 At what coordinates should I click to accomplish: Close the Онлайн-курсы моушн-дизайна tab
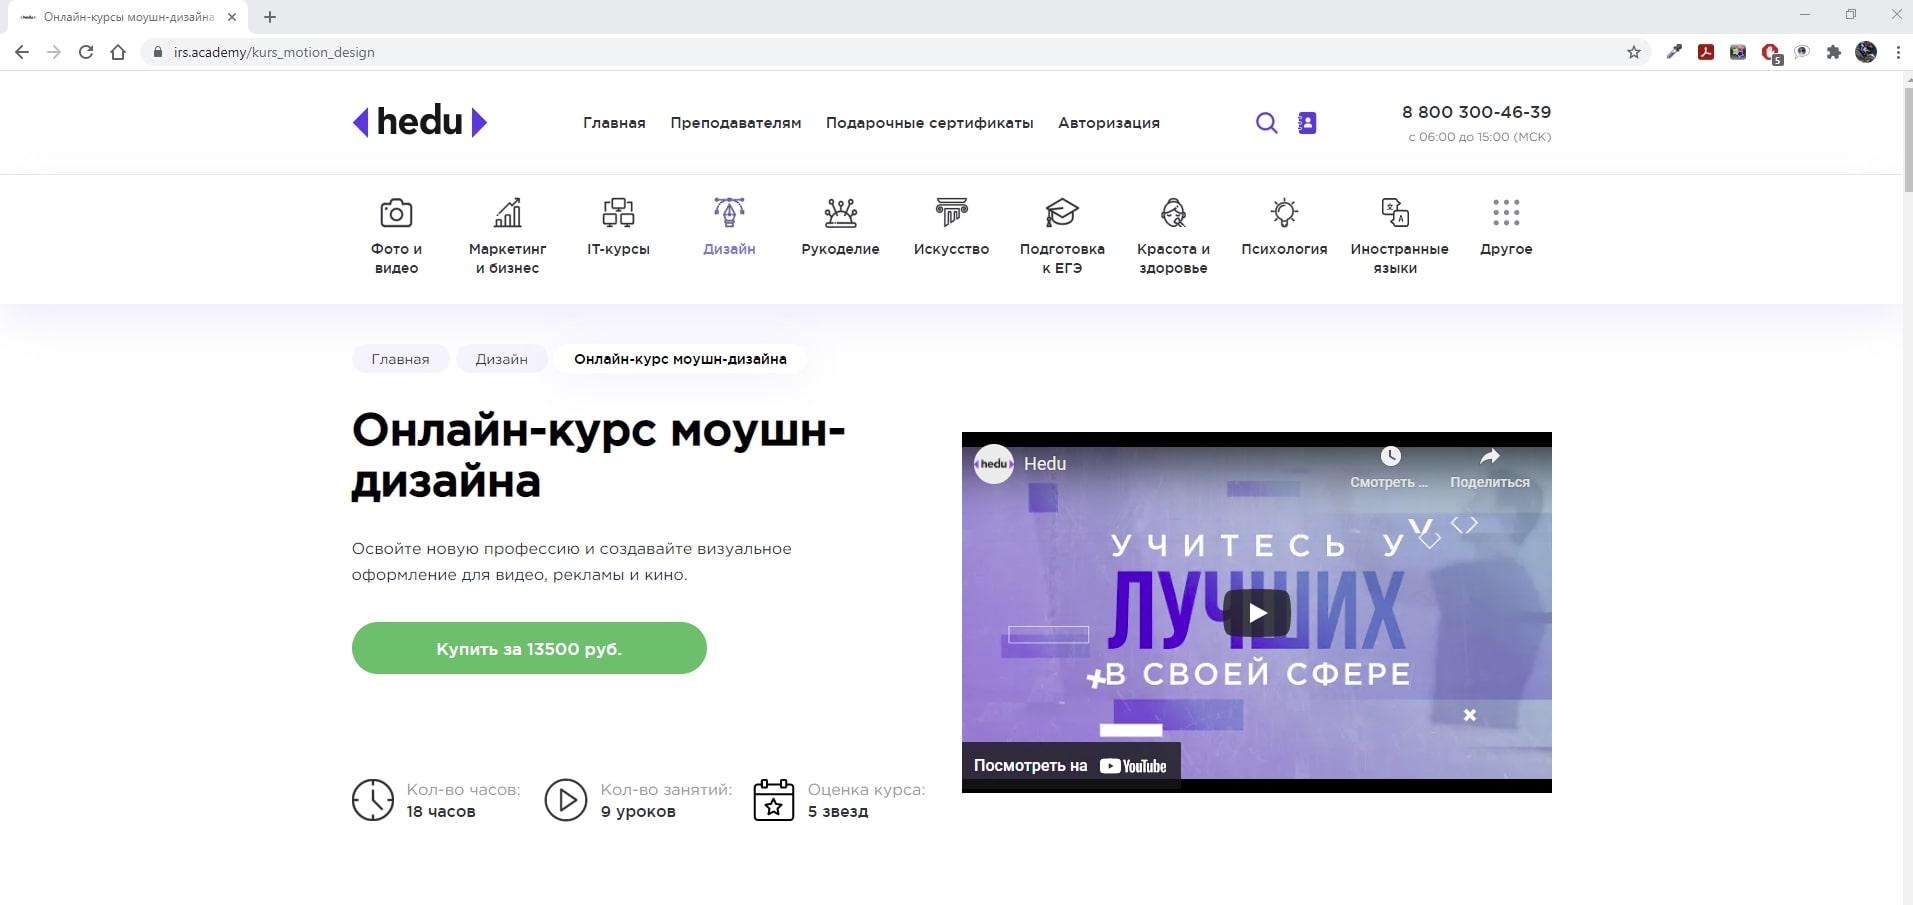click(x=232, y=17)
